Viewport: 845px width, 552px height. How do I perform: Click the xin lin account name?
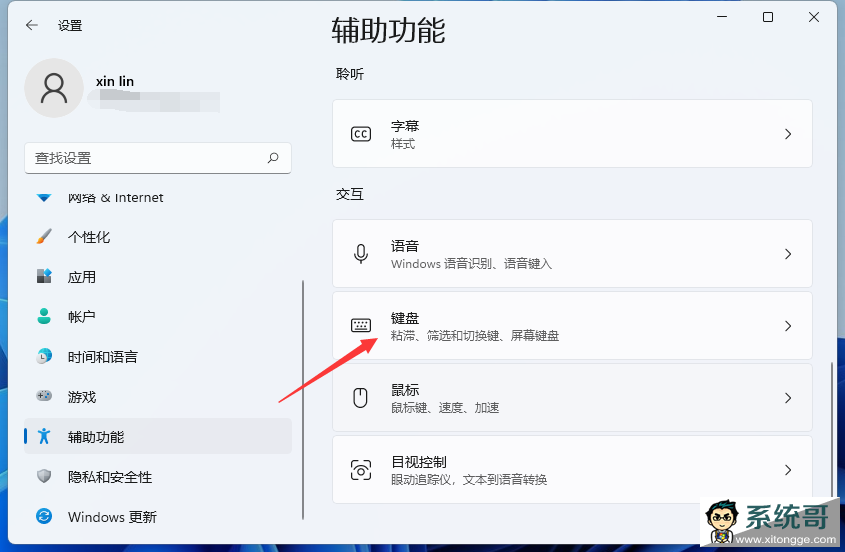pos(115,81)
